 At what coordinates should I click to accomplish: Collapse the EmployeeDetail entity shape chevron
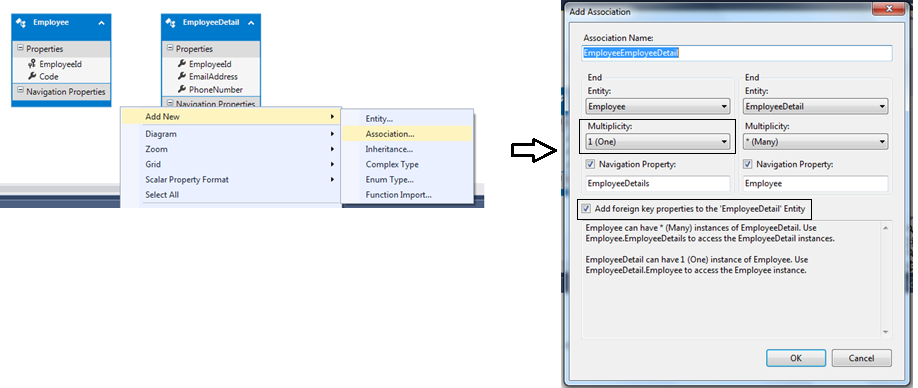[x=251, y=23]
